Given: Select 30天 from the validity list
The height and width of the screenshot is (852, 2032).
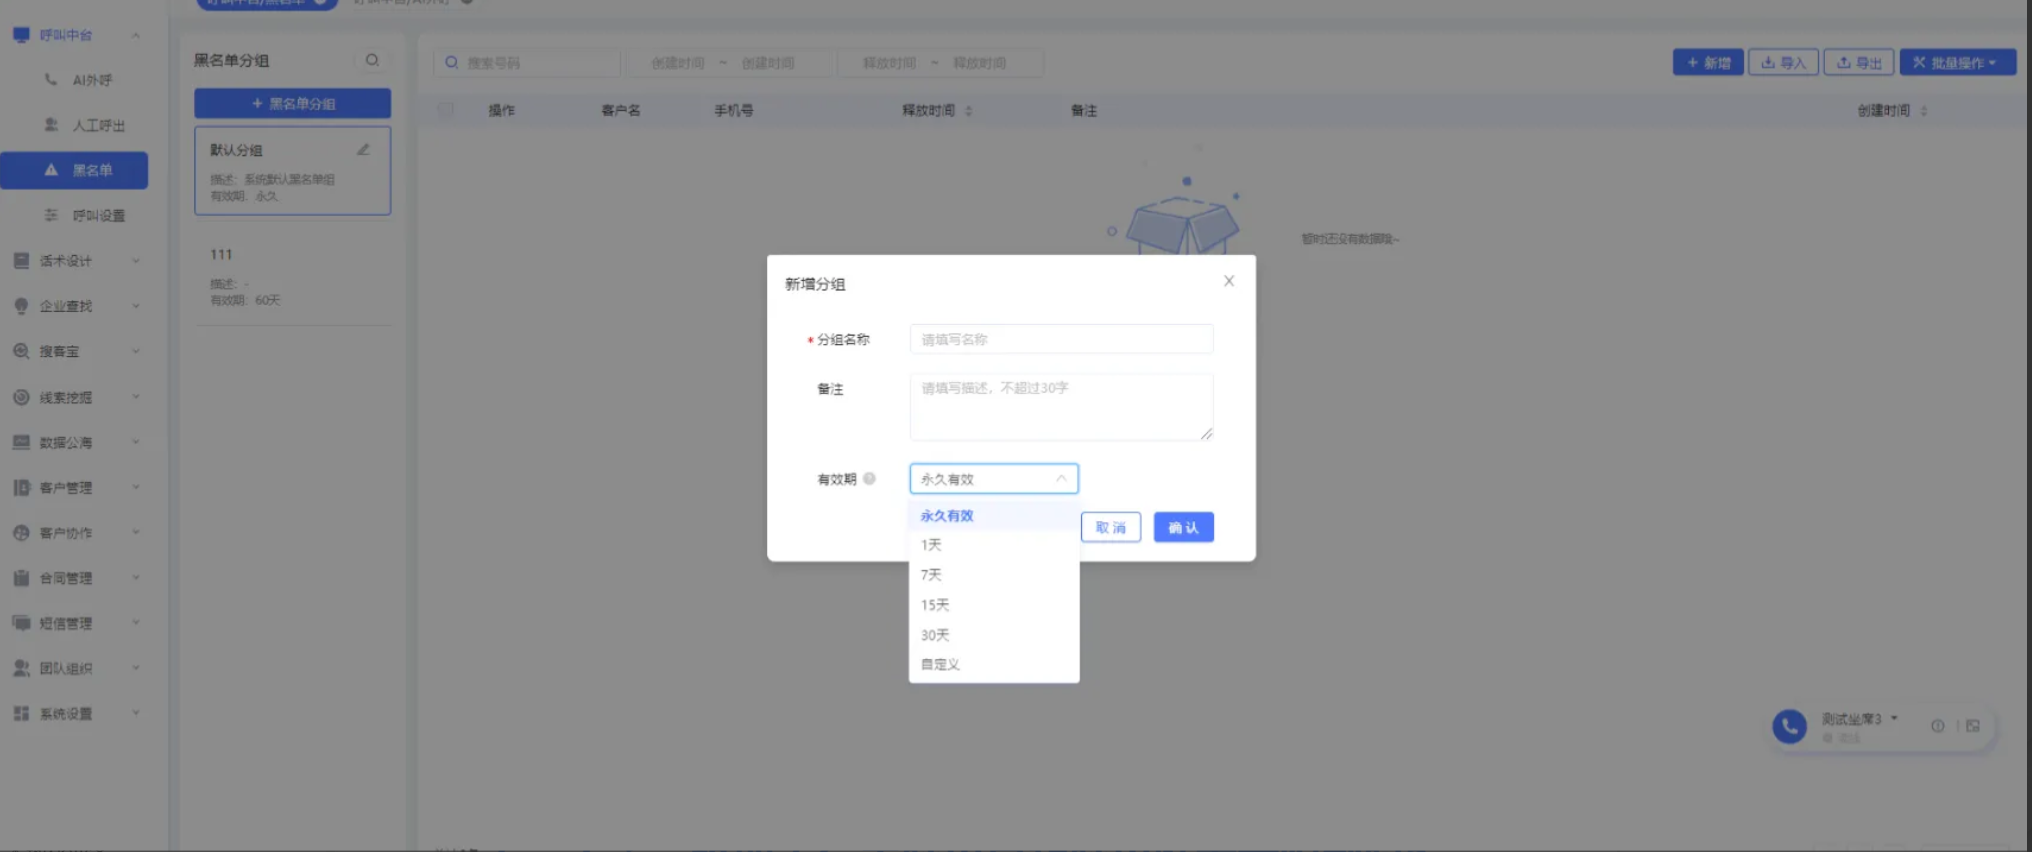Looking at the screenshot, I should tap(935, 635).
